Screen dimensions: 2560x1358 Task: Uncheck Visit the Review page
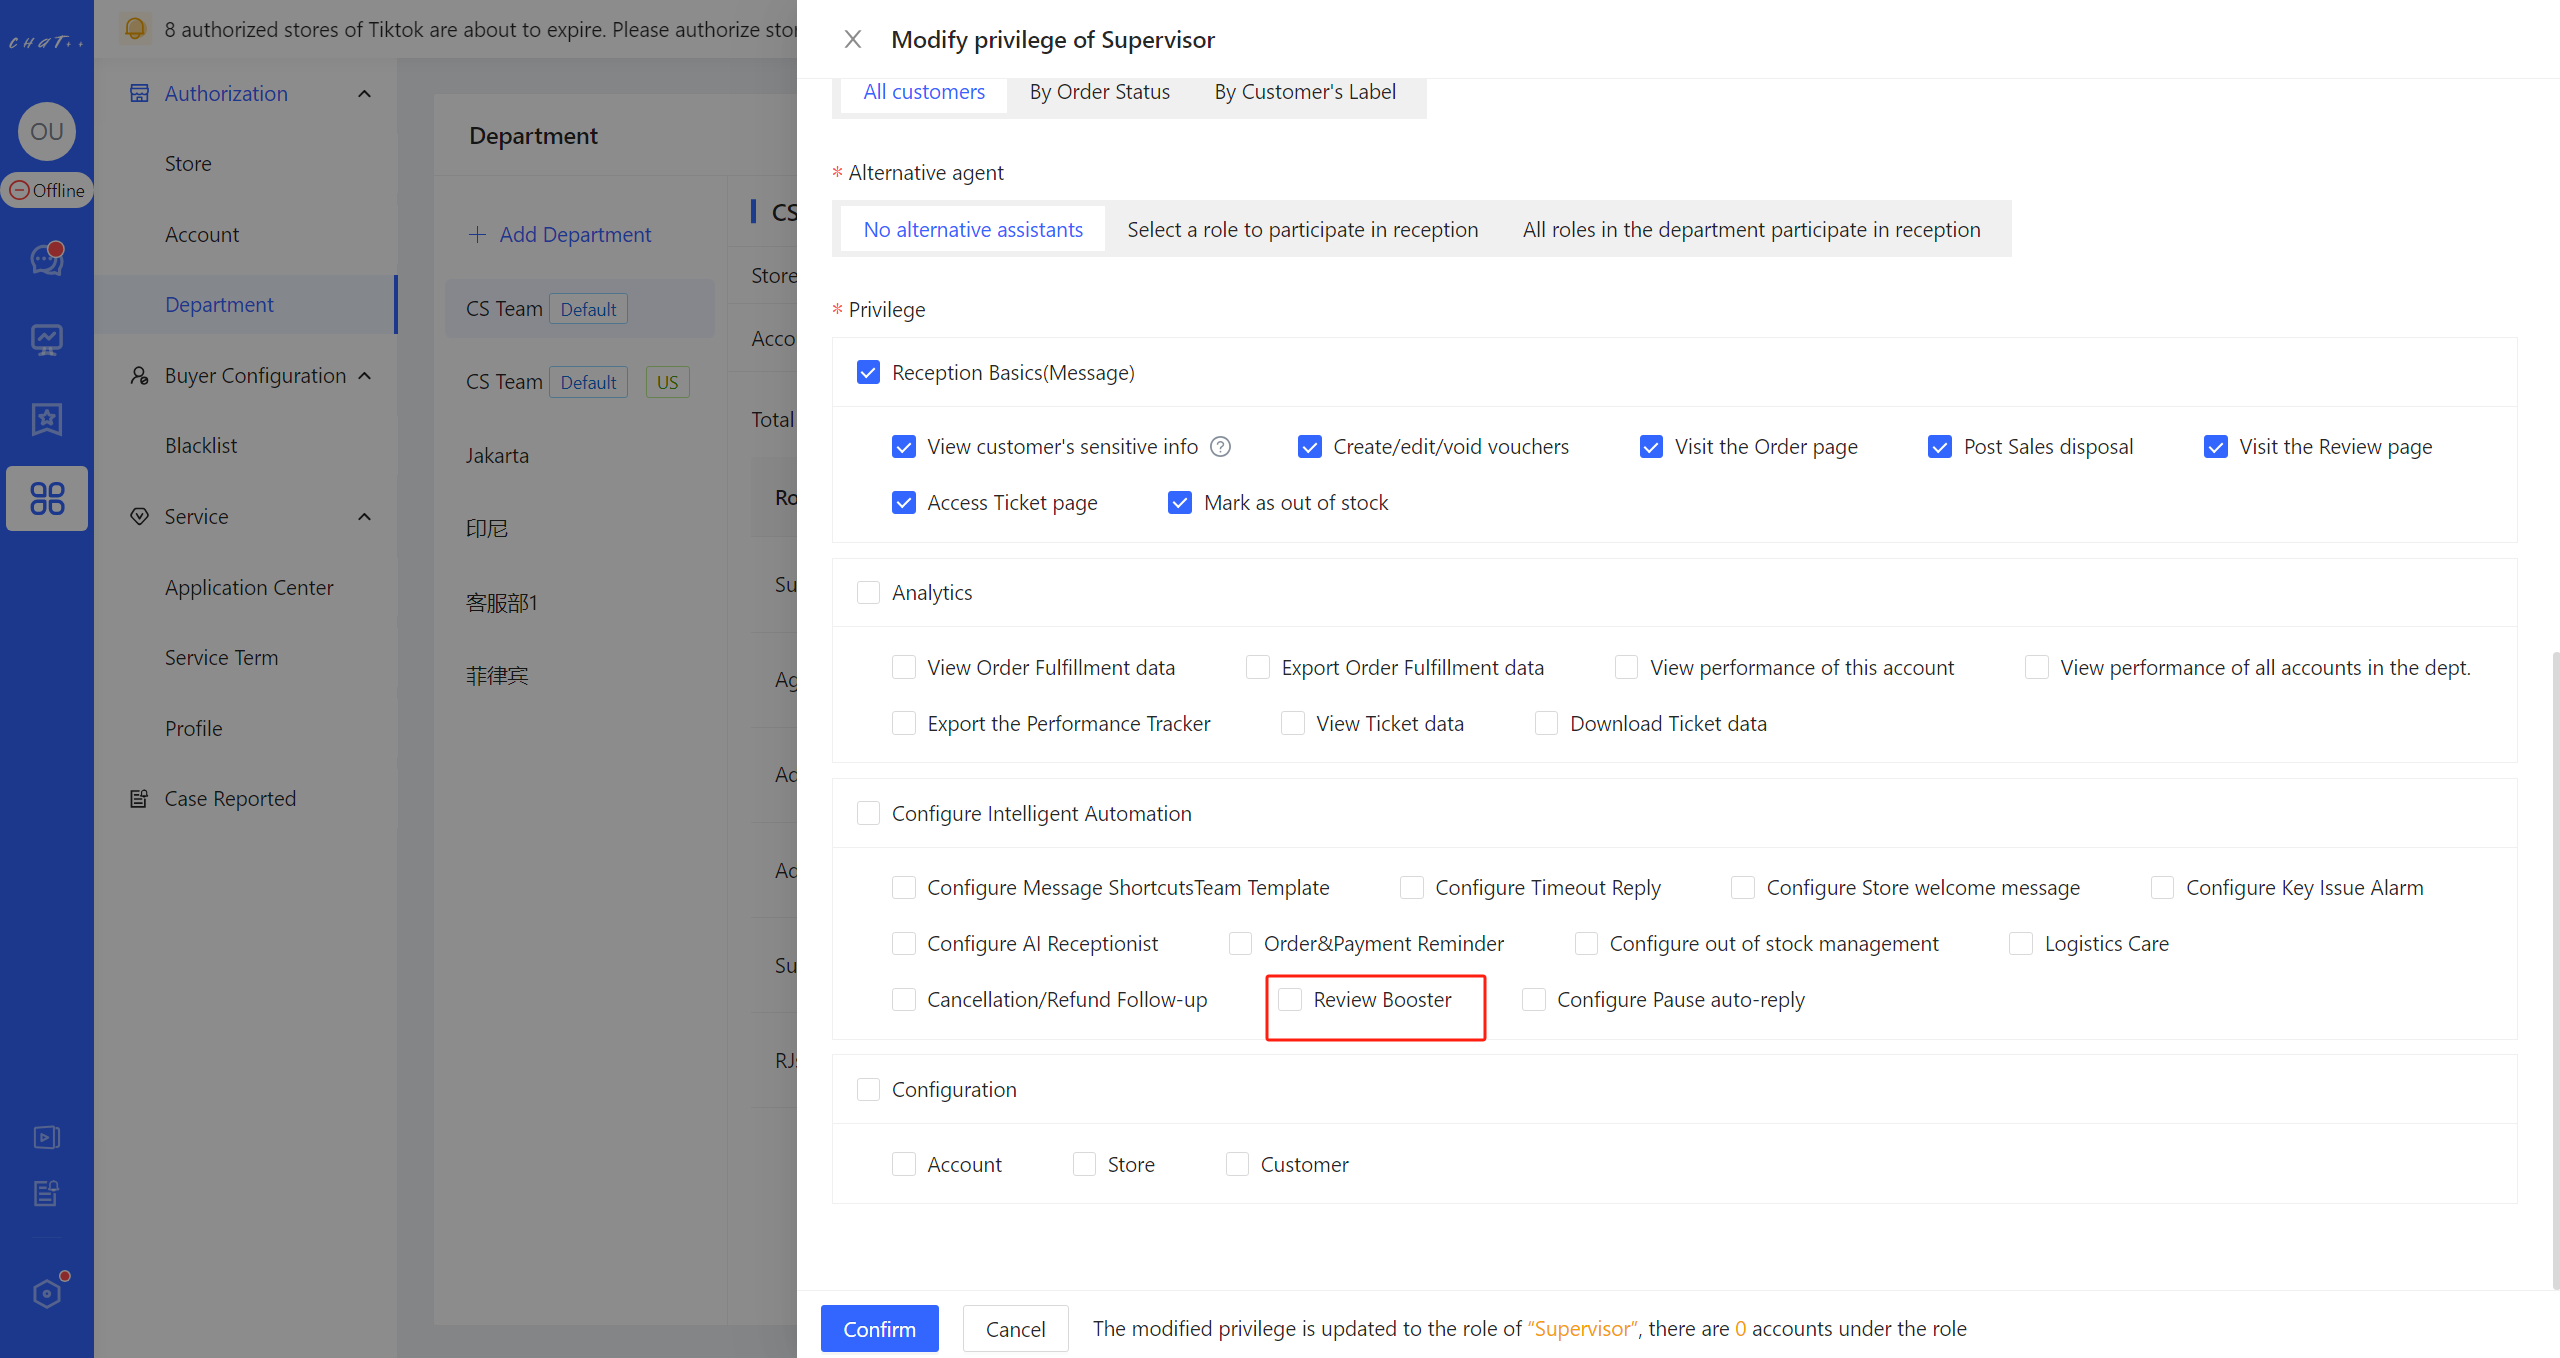point(2215,446)
